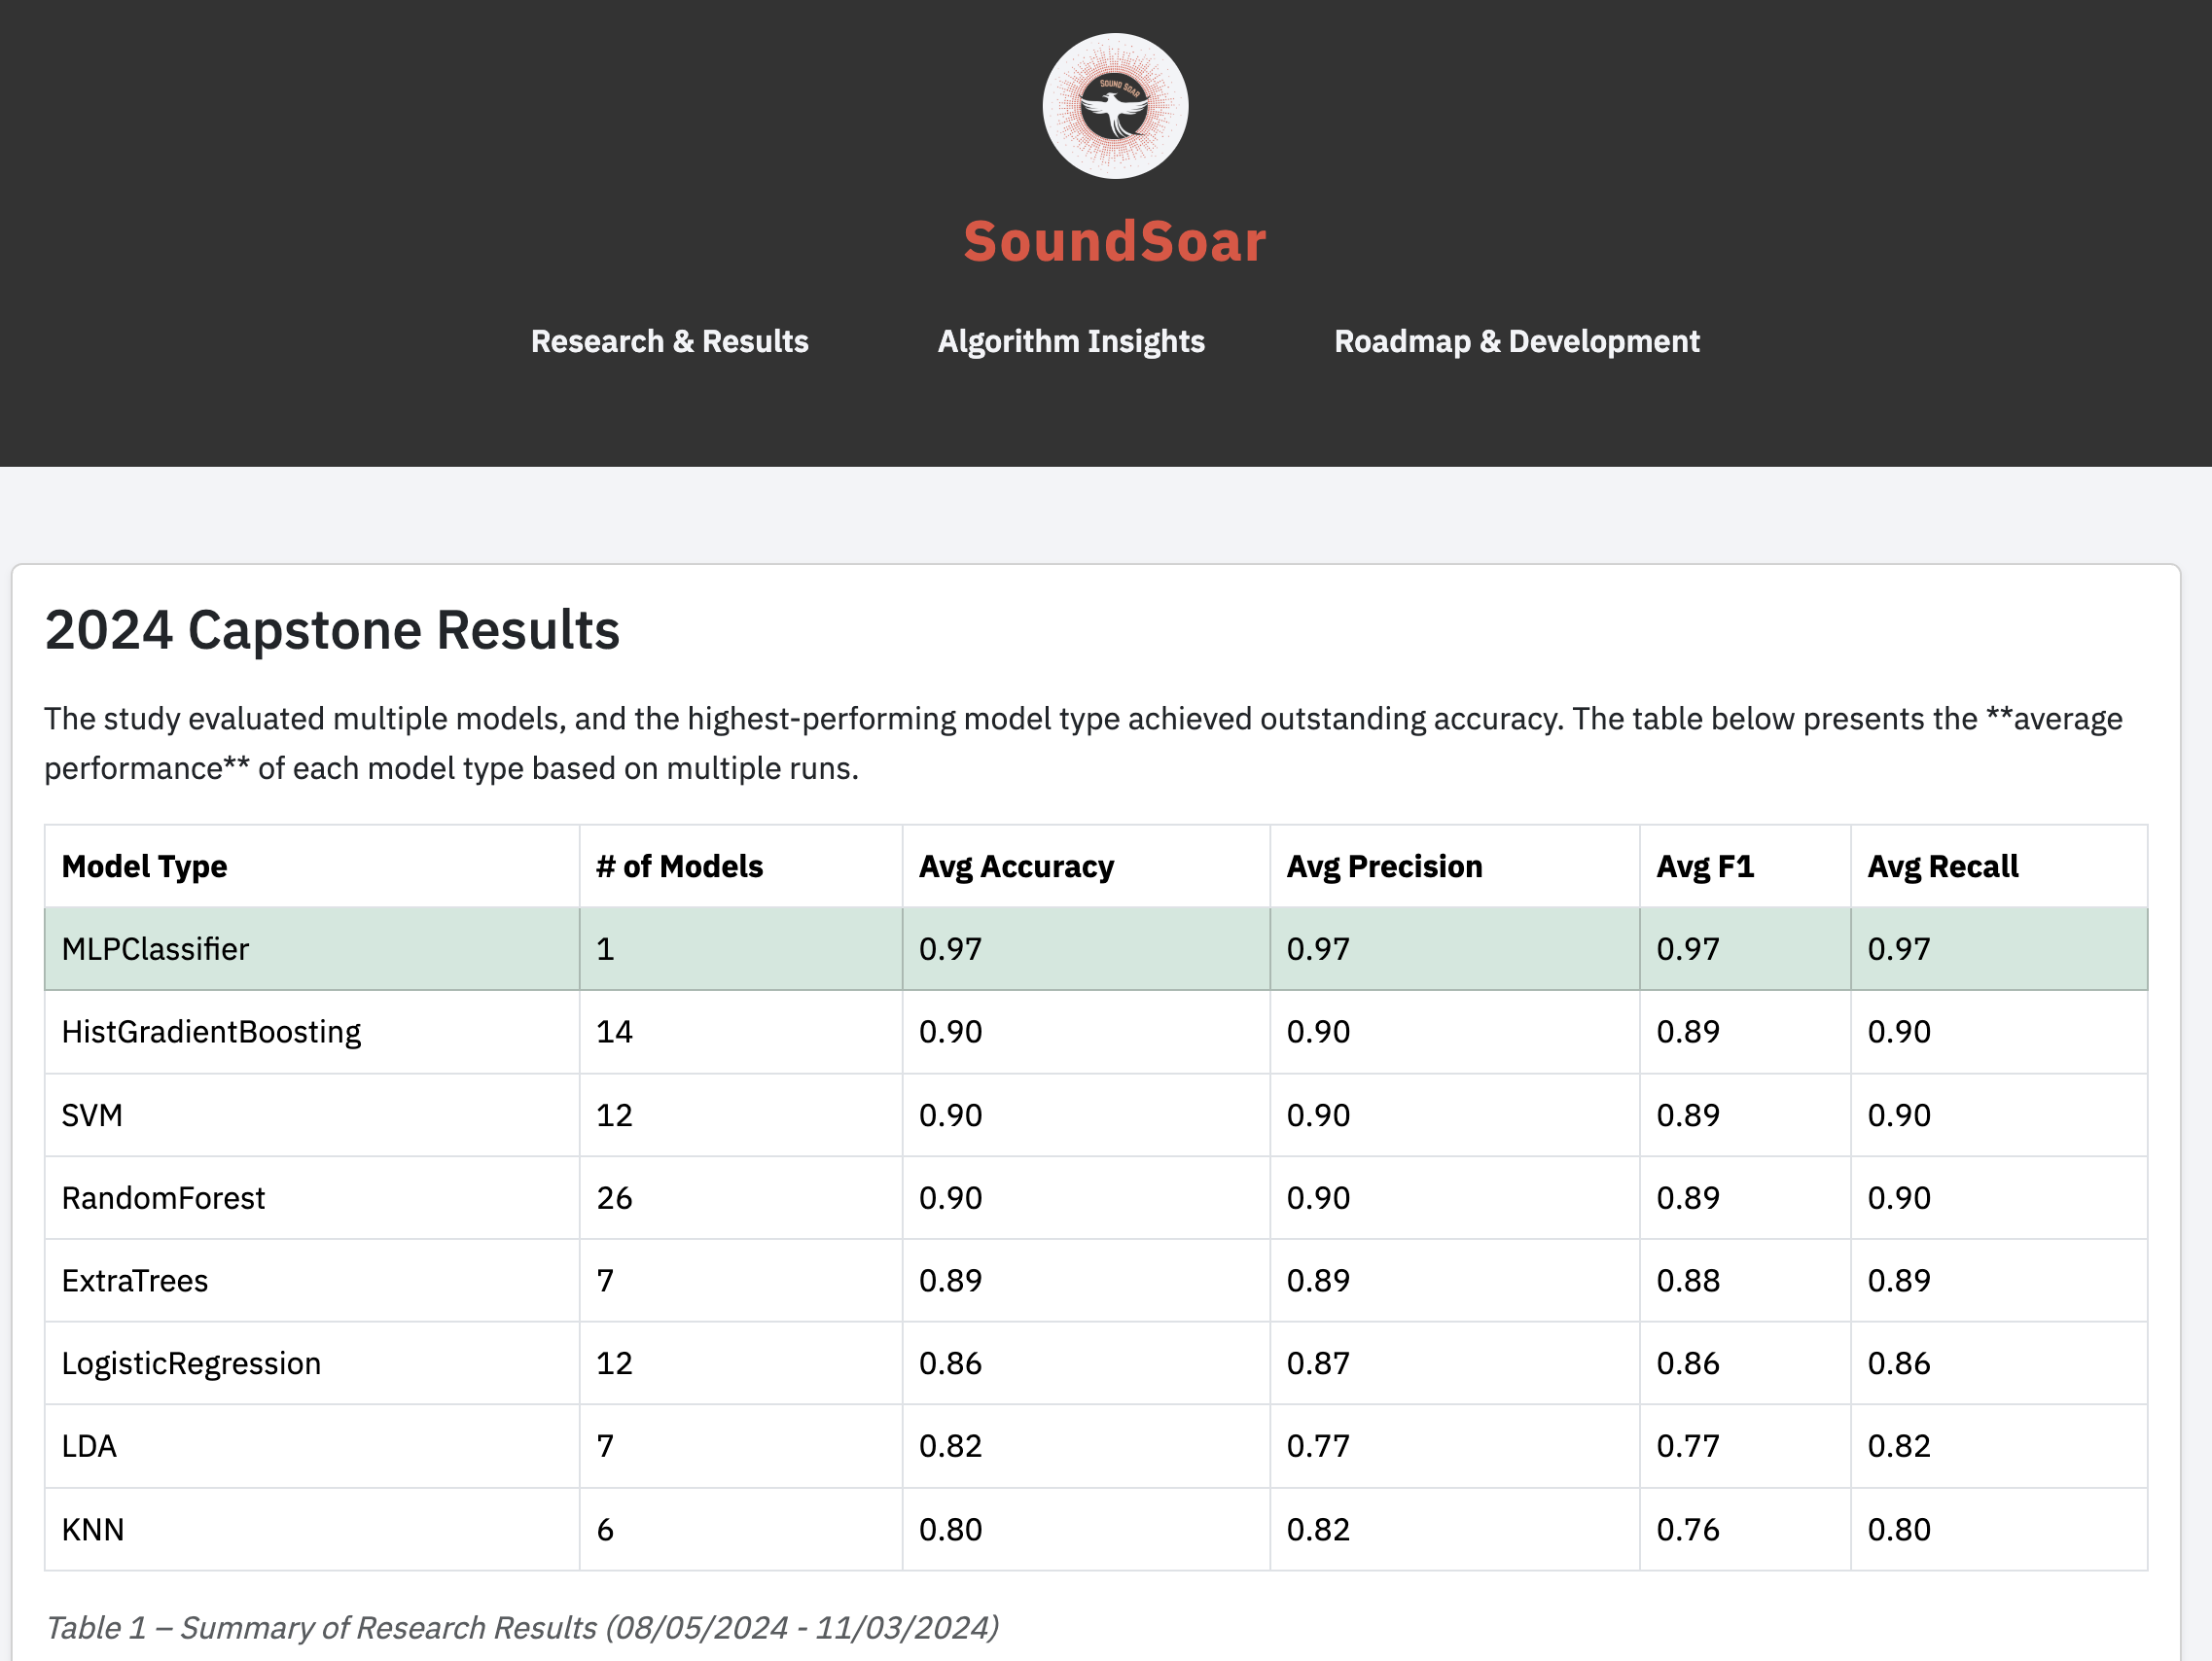The width and height of the screenshot is (2212, 1661).
Task: Click the SVM model name cell
Action: [92, 1115]
